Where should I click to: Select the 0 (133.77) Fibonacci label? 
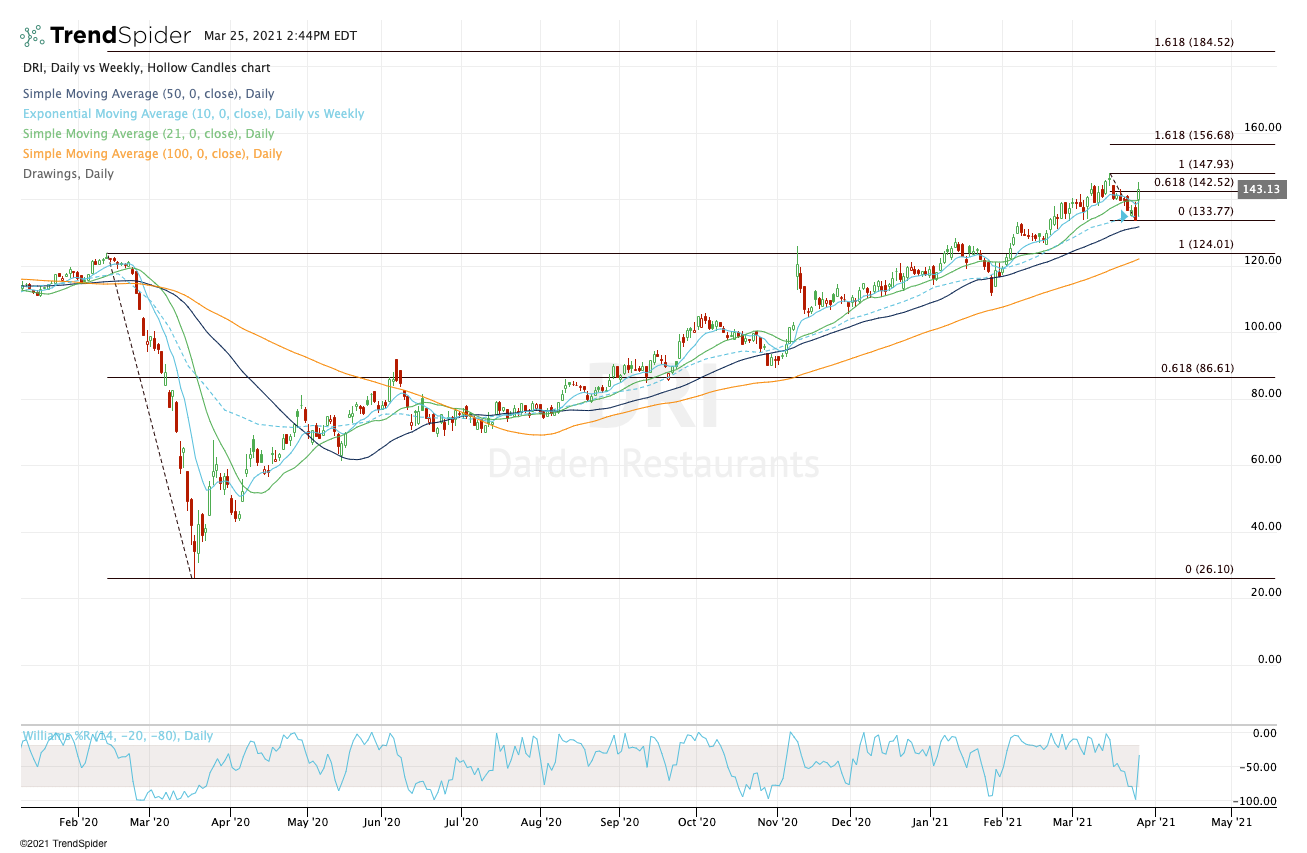tap(1205, 211)
